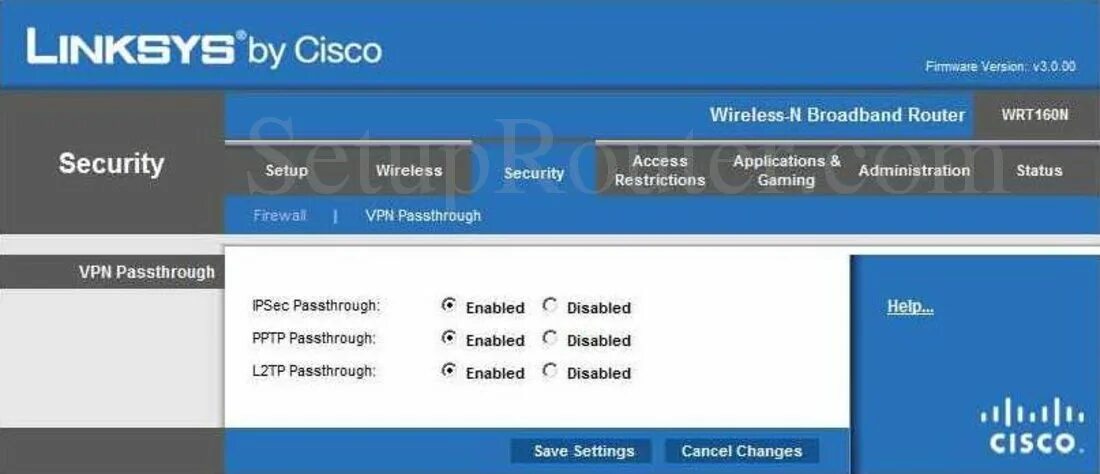Click the Linksys by Cisco logo

coord(204,48)
